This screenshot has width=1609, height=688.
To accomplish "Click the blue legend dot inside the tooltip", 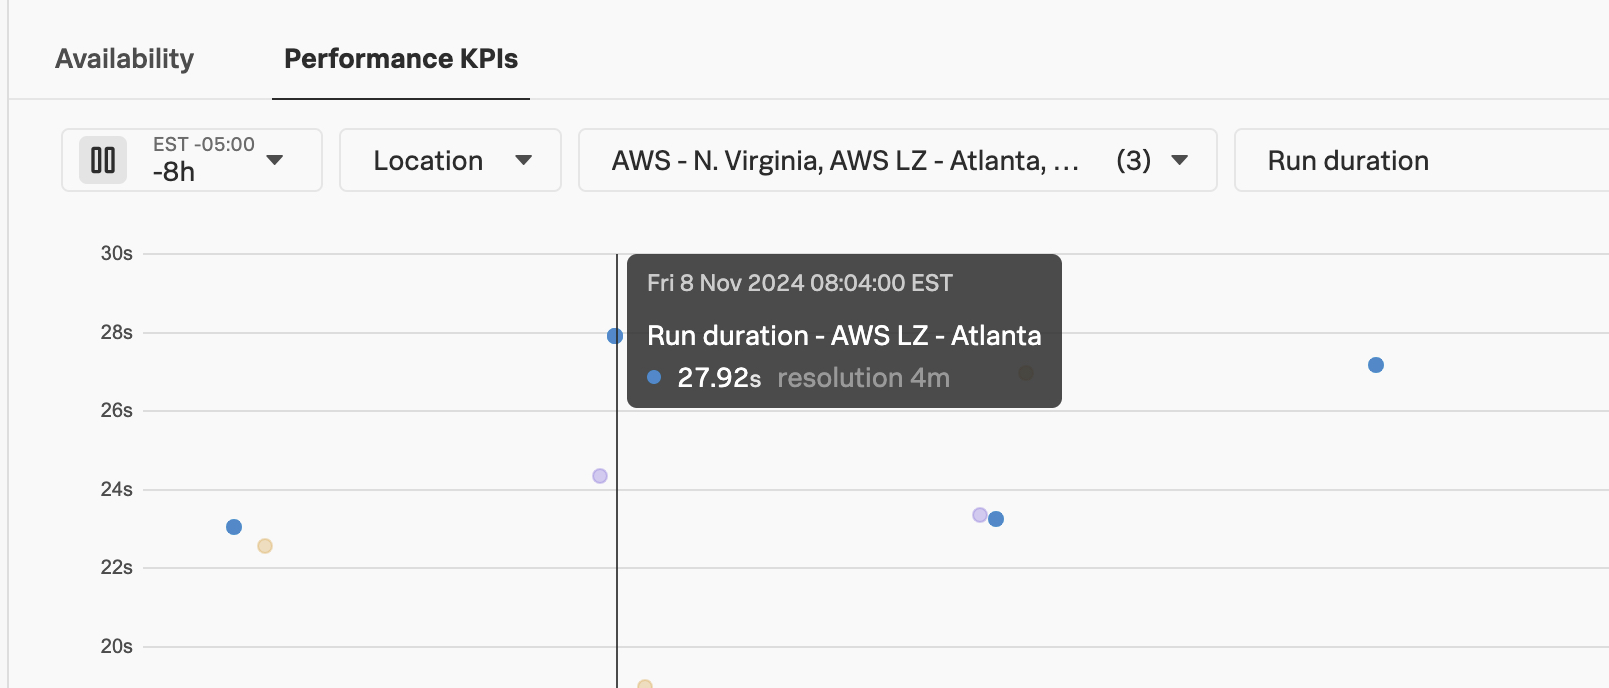I will 655,377.
